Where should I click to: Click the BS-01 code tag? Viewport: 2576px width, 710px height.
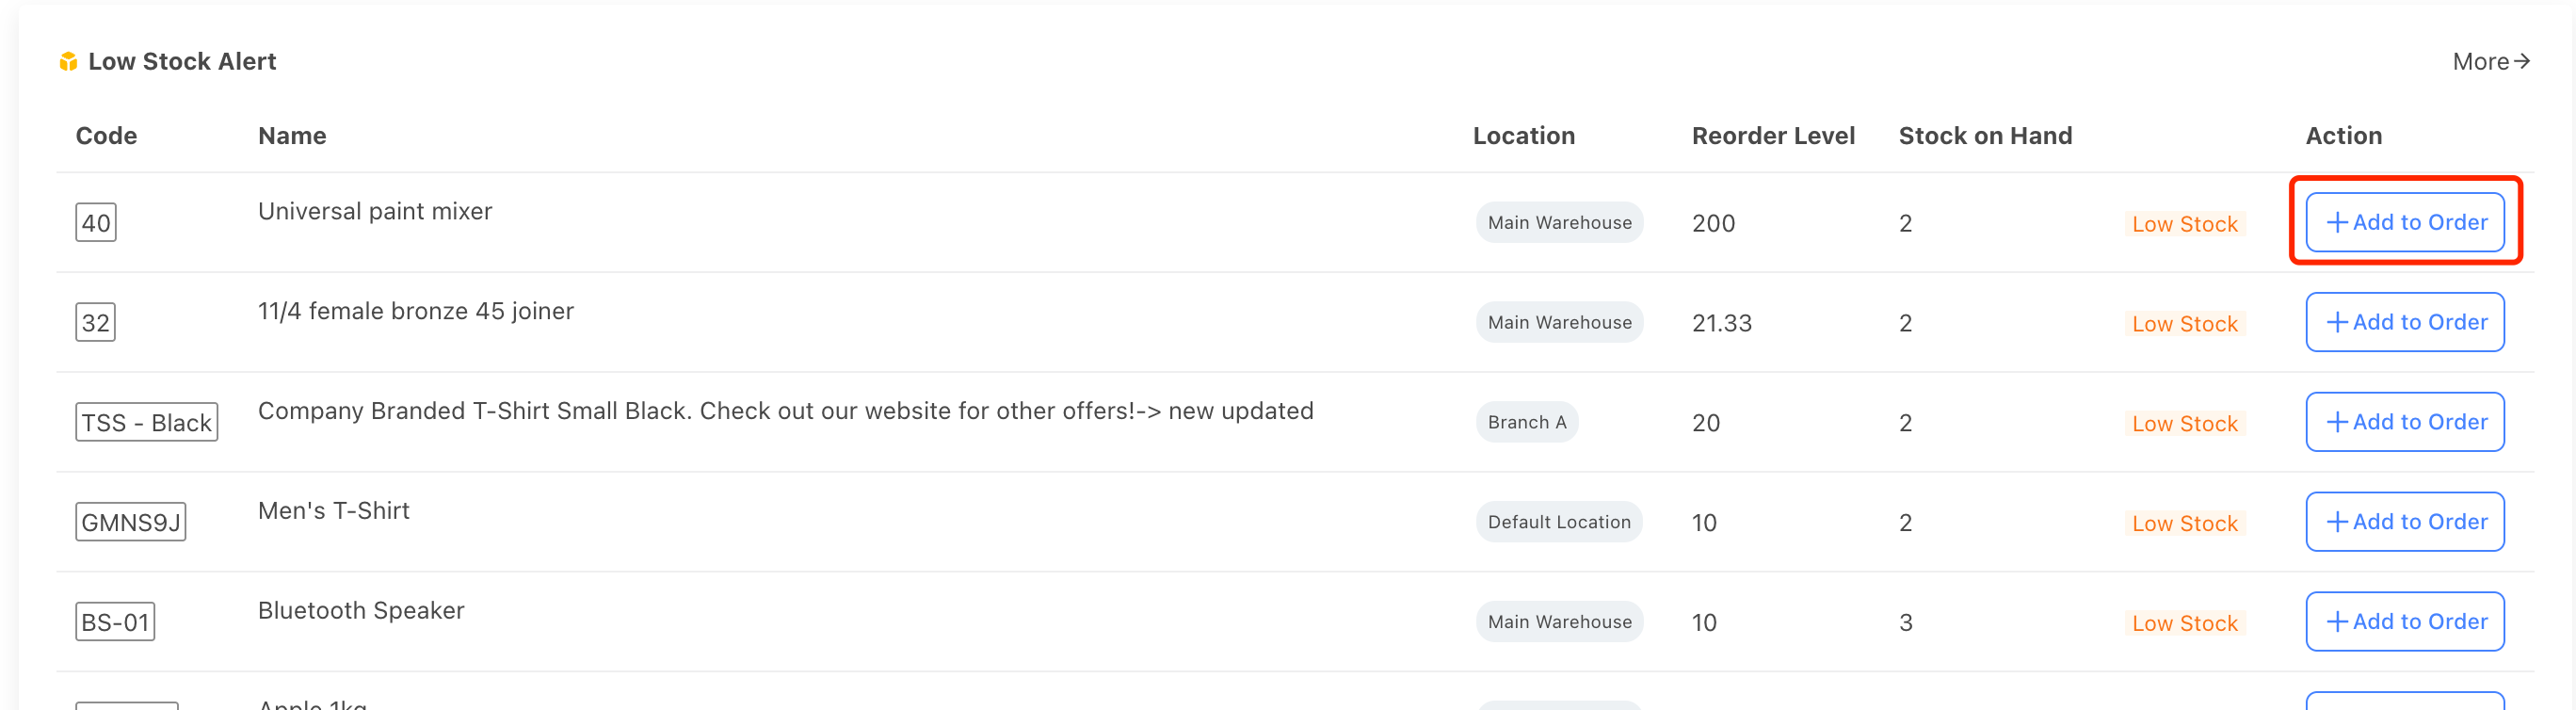pyautogui.click(x=115, y=623)
